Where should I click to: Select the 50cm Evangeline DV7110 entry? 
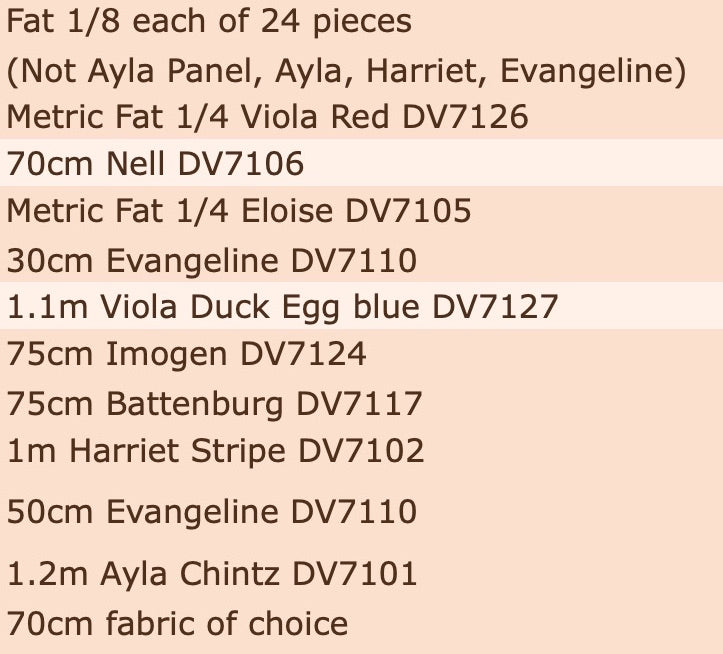(212, 511)
